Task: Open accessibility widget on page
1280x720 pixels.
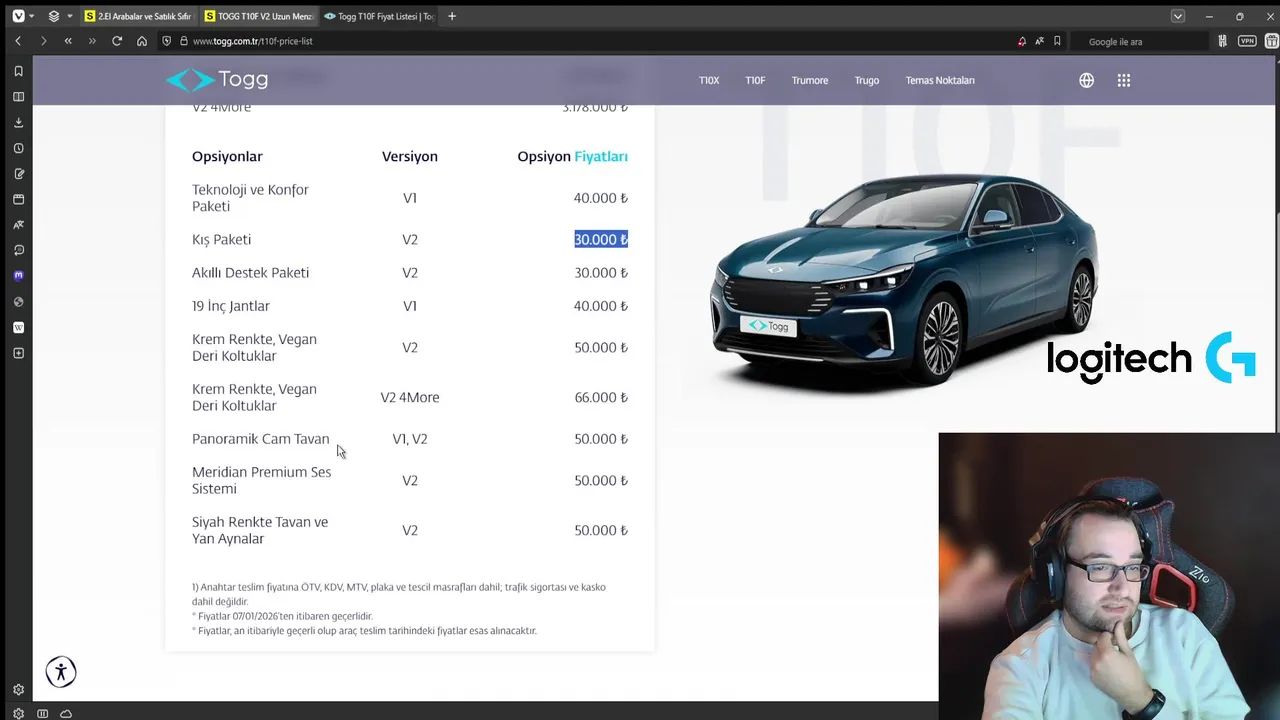Action: [61, 672]
